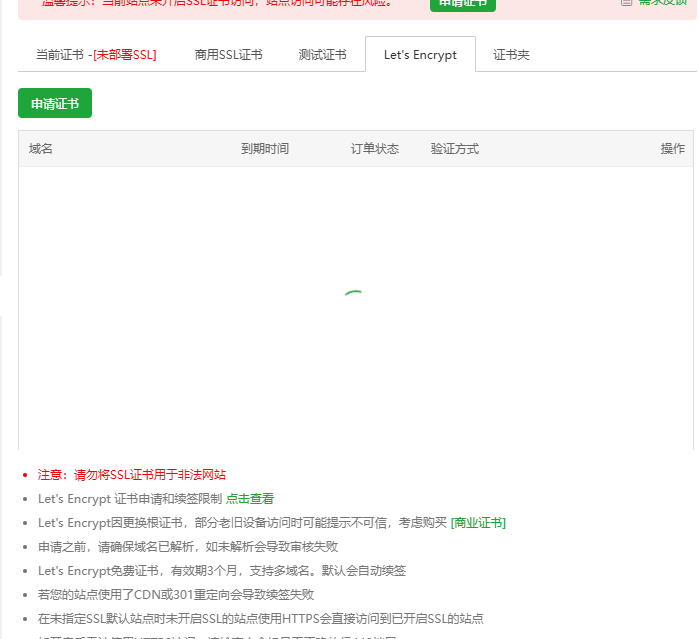This screenshot has height=639, width=699.
Task: Click the 到期时间 column header
Action: pyautogui.click(x=265, y=148)
